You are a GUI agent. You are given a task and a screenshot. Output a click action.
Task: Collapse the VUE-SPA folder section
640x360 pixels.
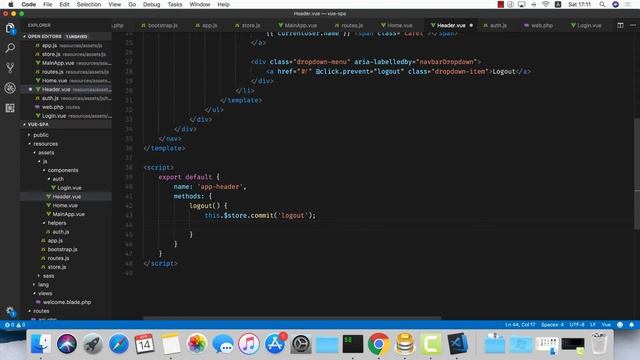click(38, 124)
